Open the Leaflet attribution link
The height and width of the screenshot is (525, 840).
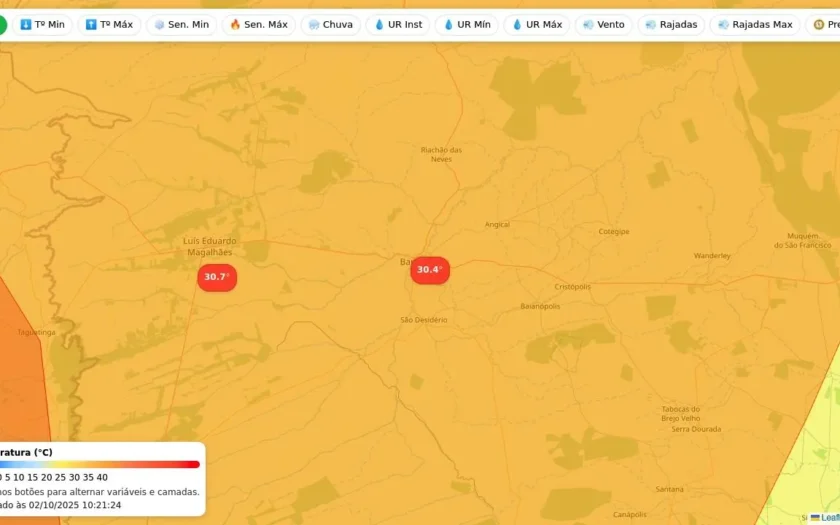point(830,518)
